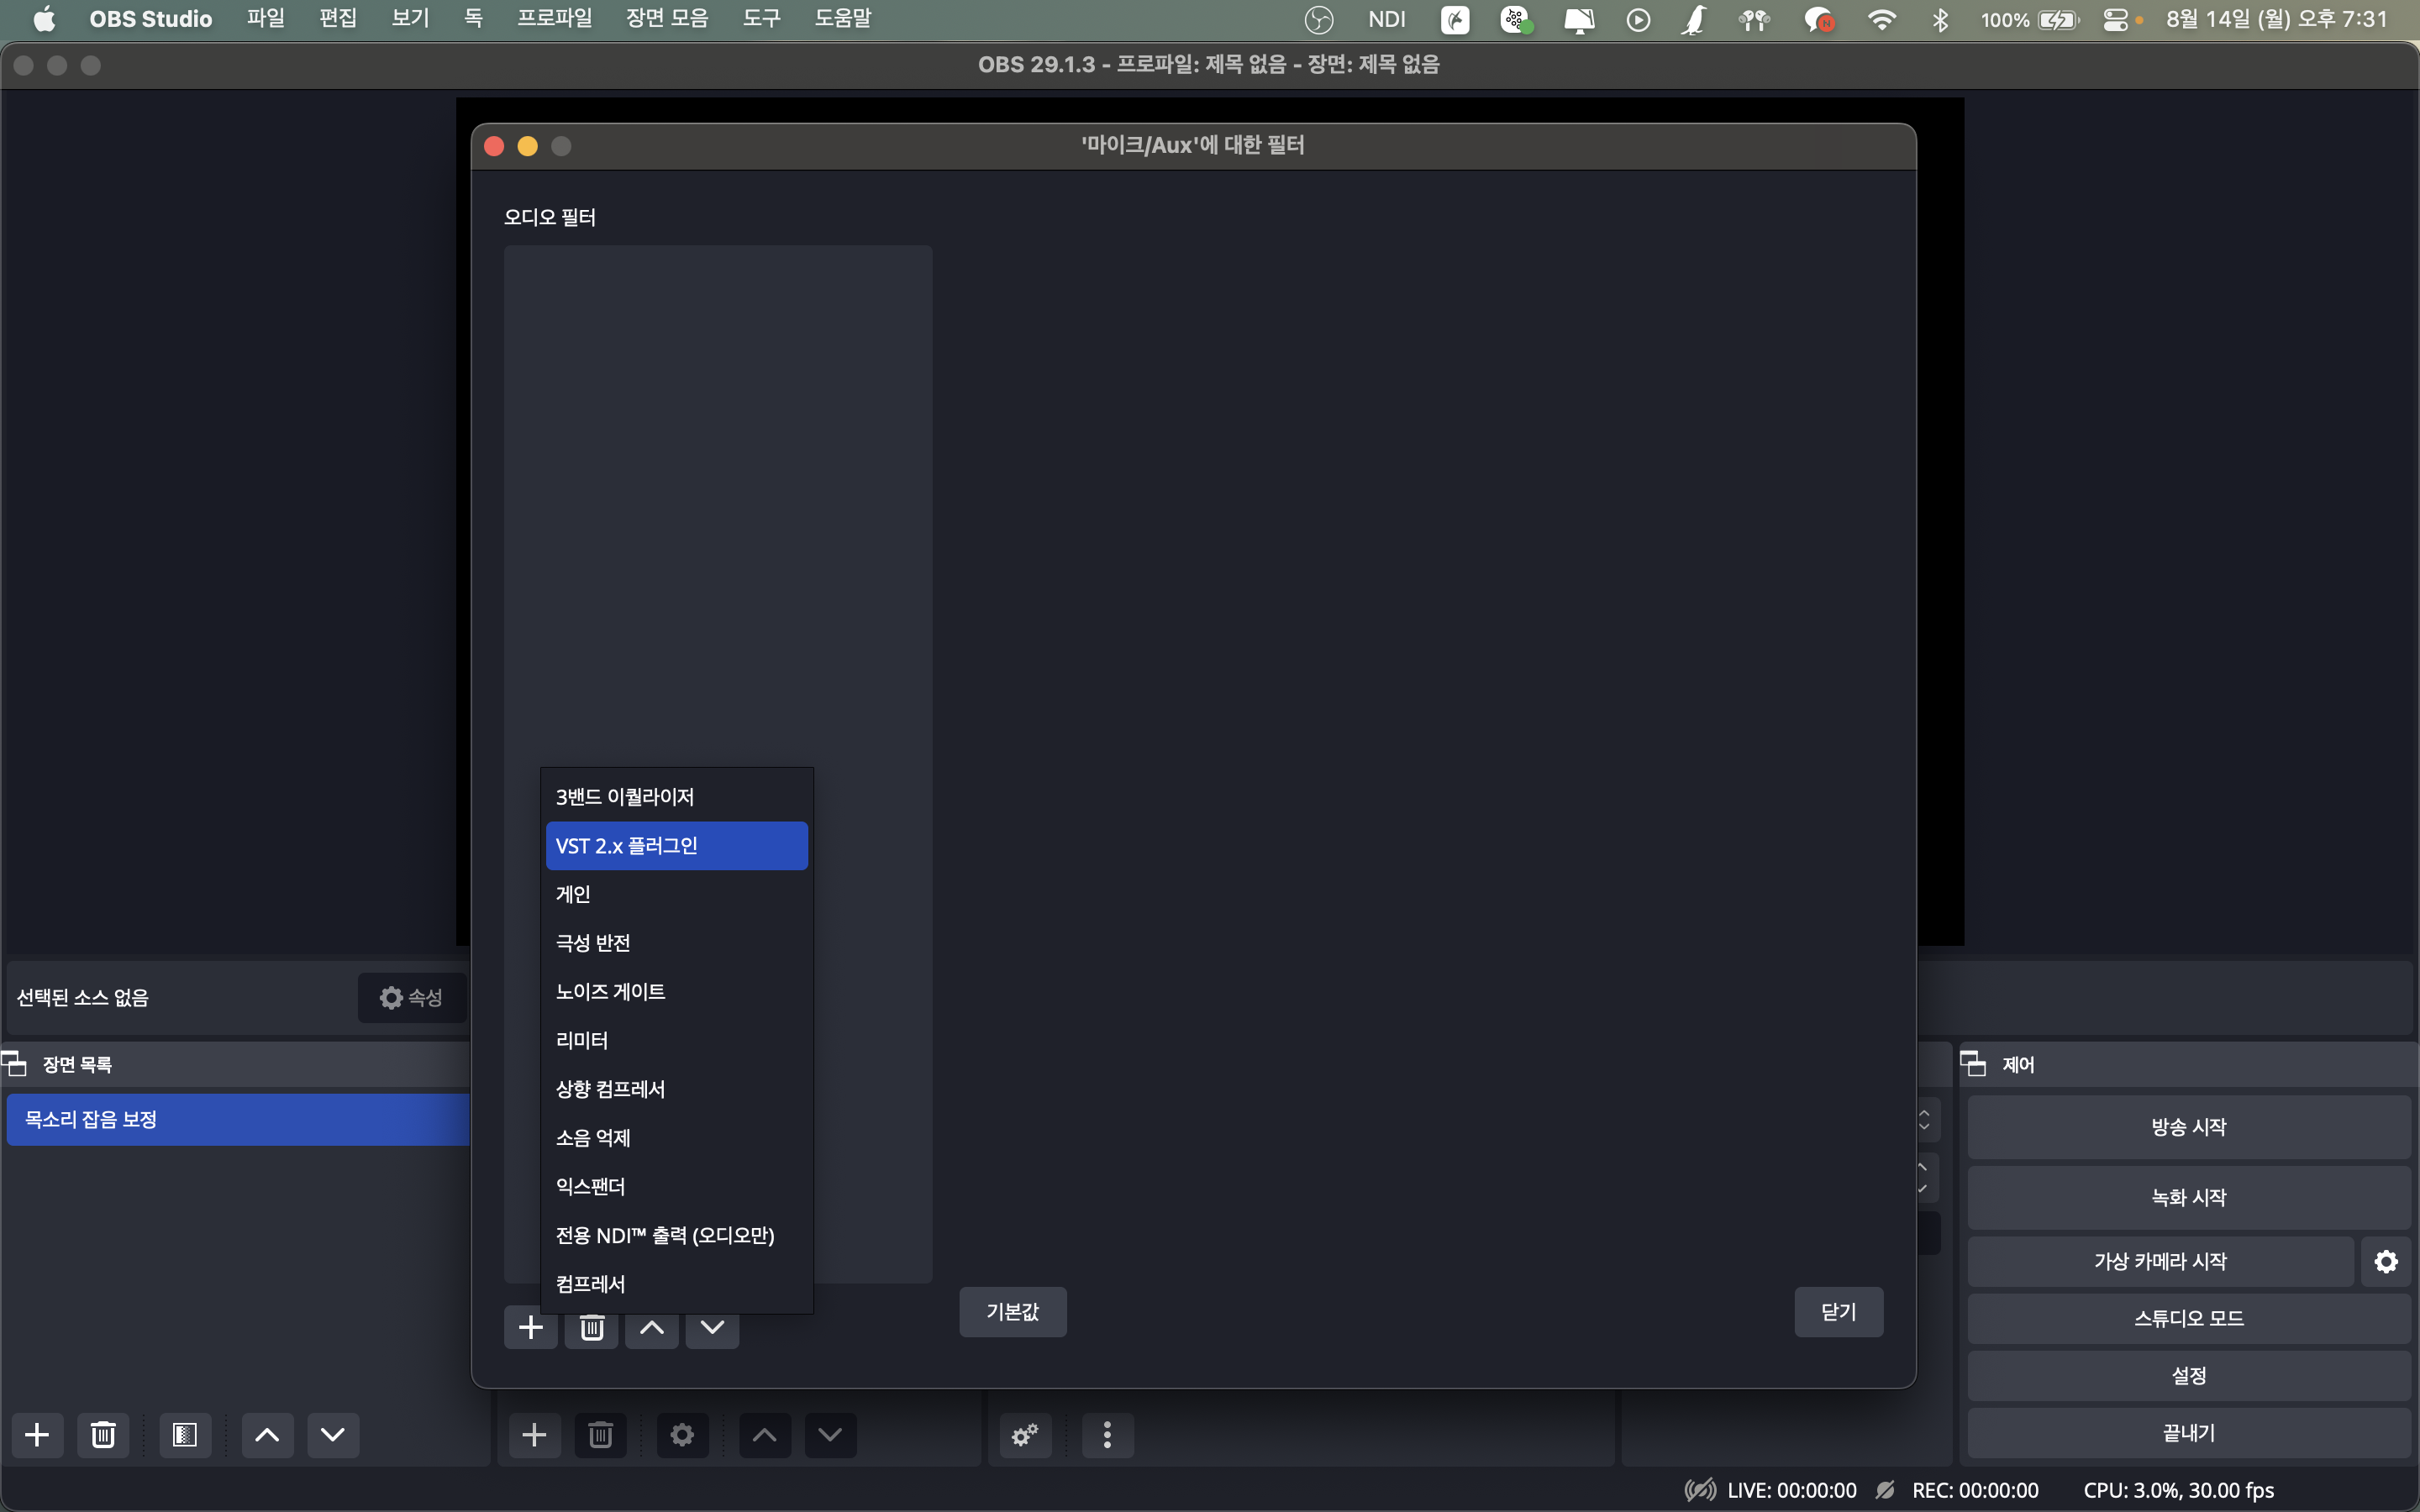Select 노이즈 게이트 filter option
Screen dimensions: 2420x1512
tap(677, 992)
